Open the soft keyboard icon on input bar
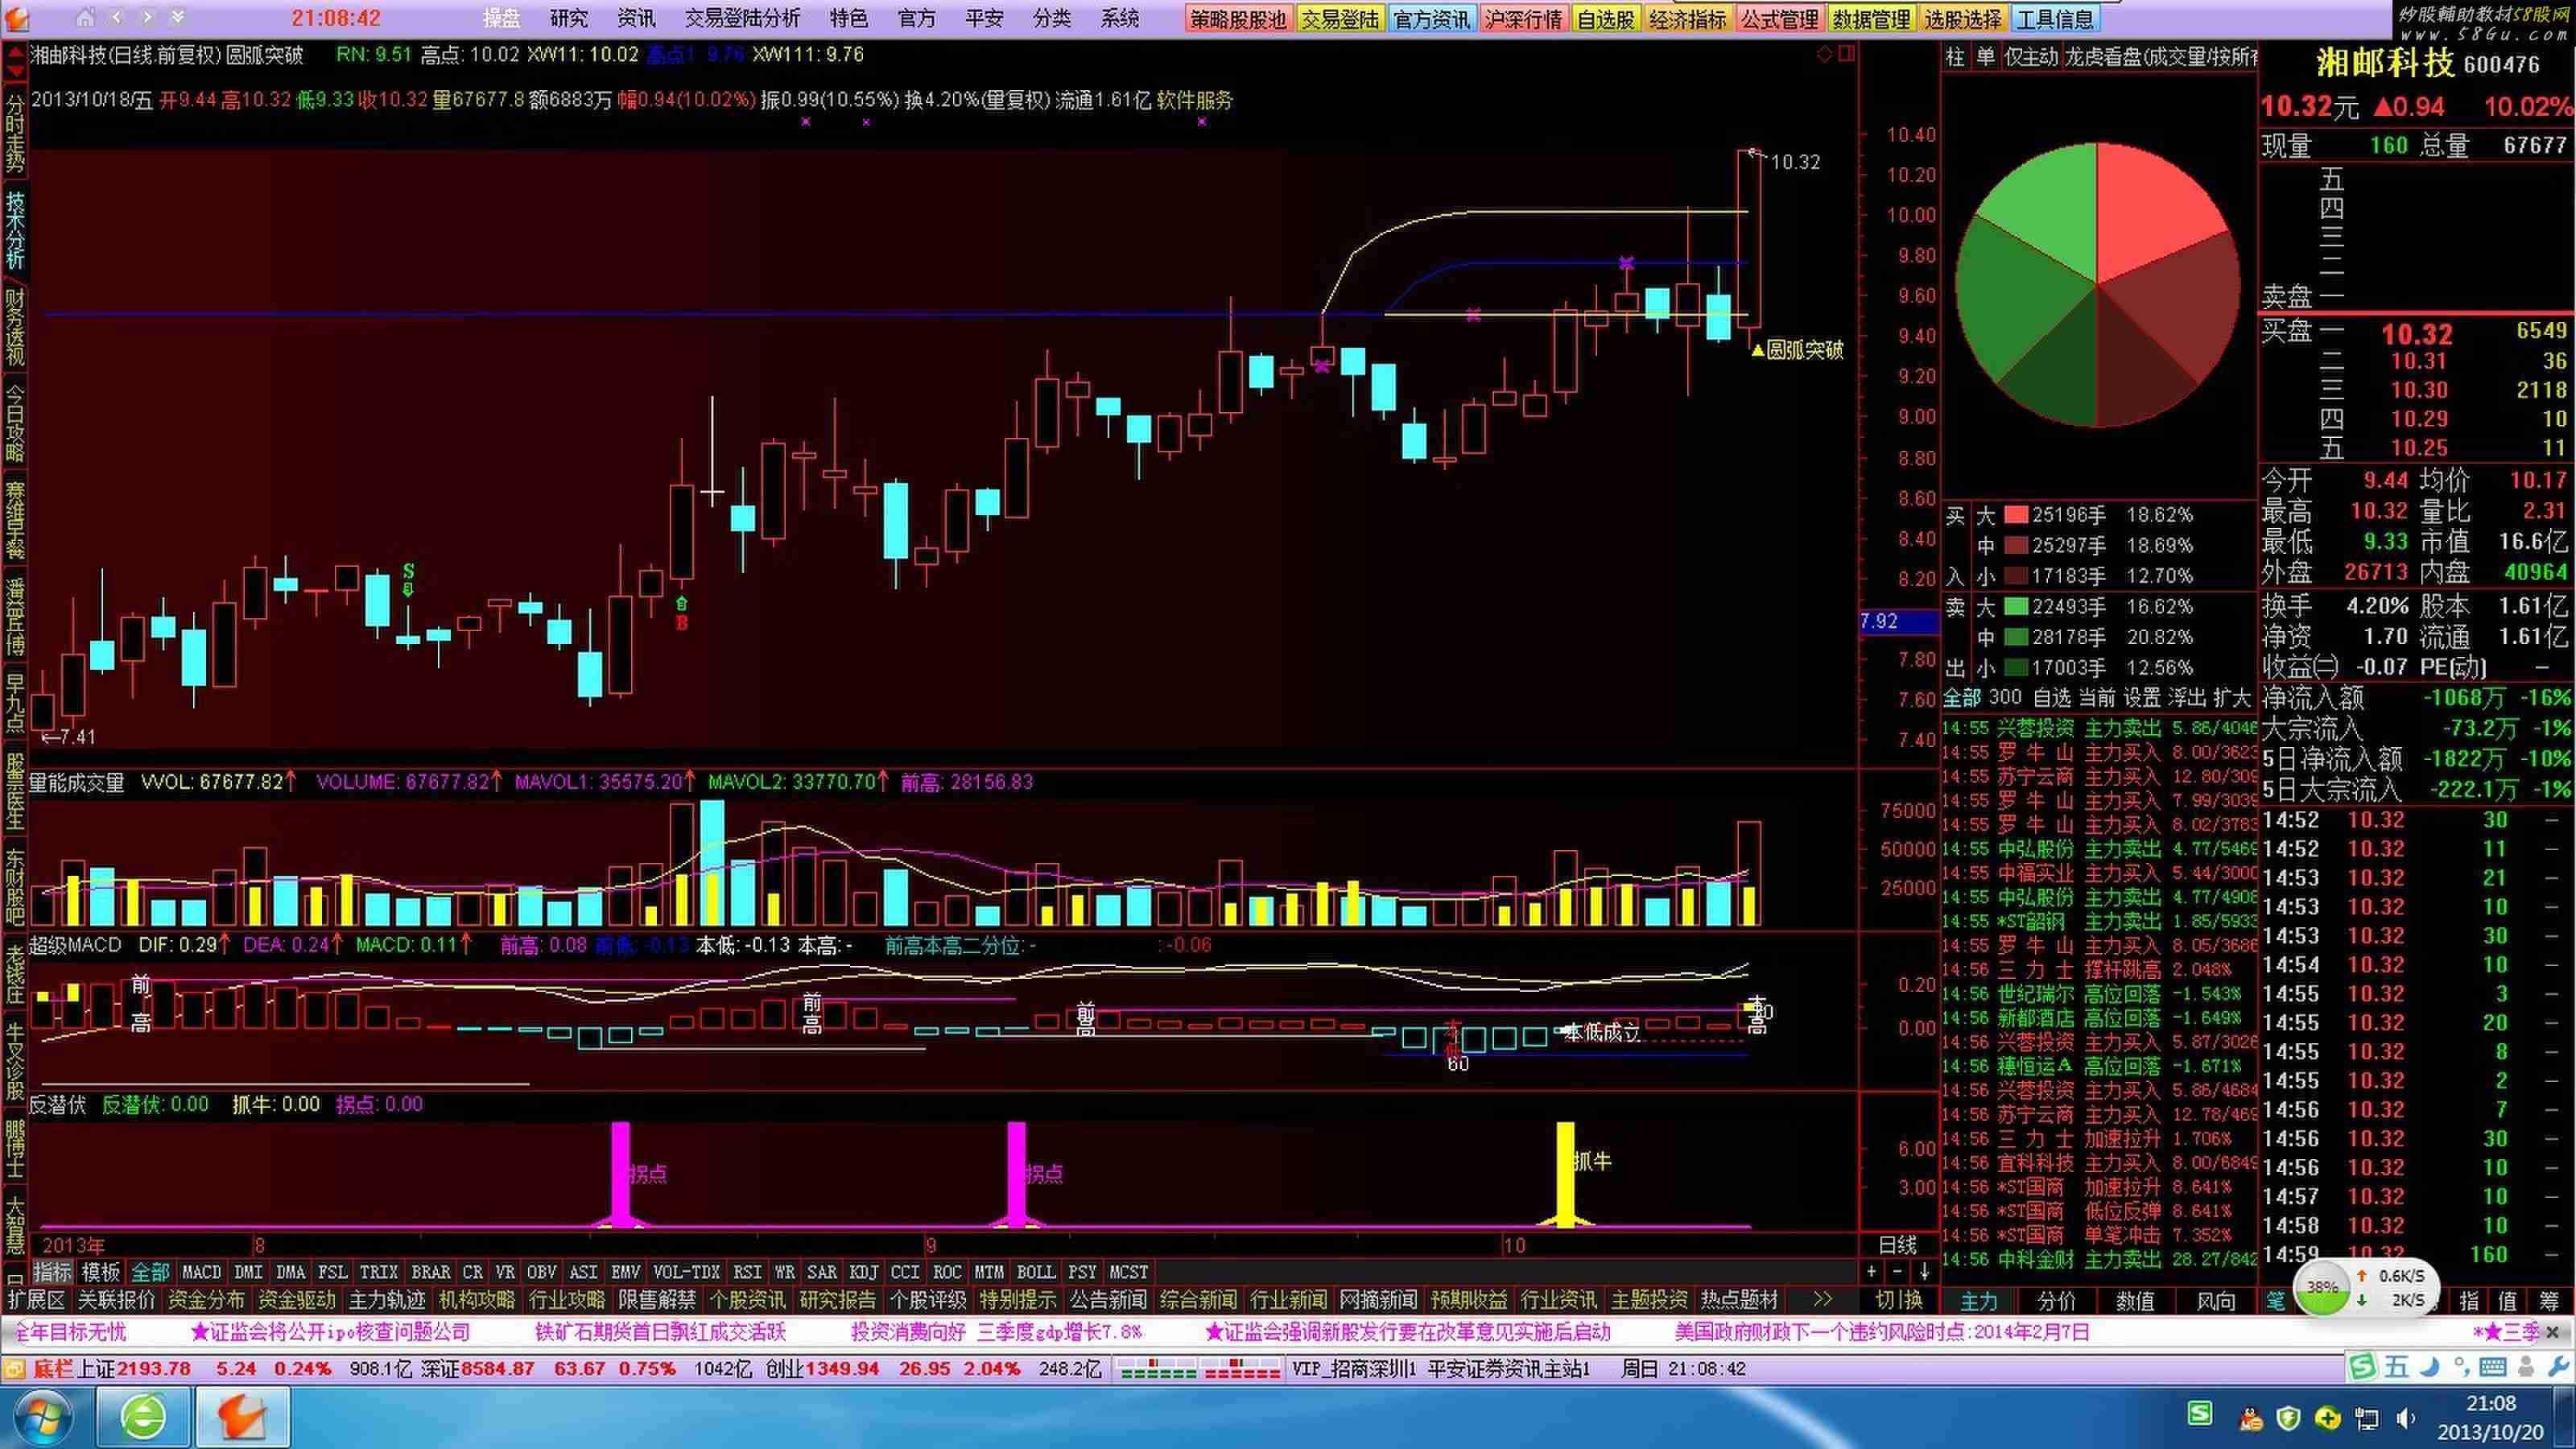The width and height of the screenshot is (2576, 1449). [x=2492, y=1367]
